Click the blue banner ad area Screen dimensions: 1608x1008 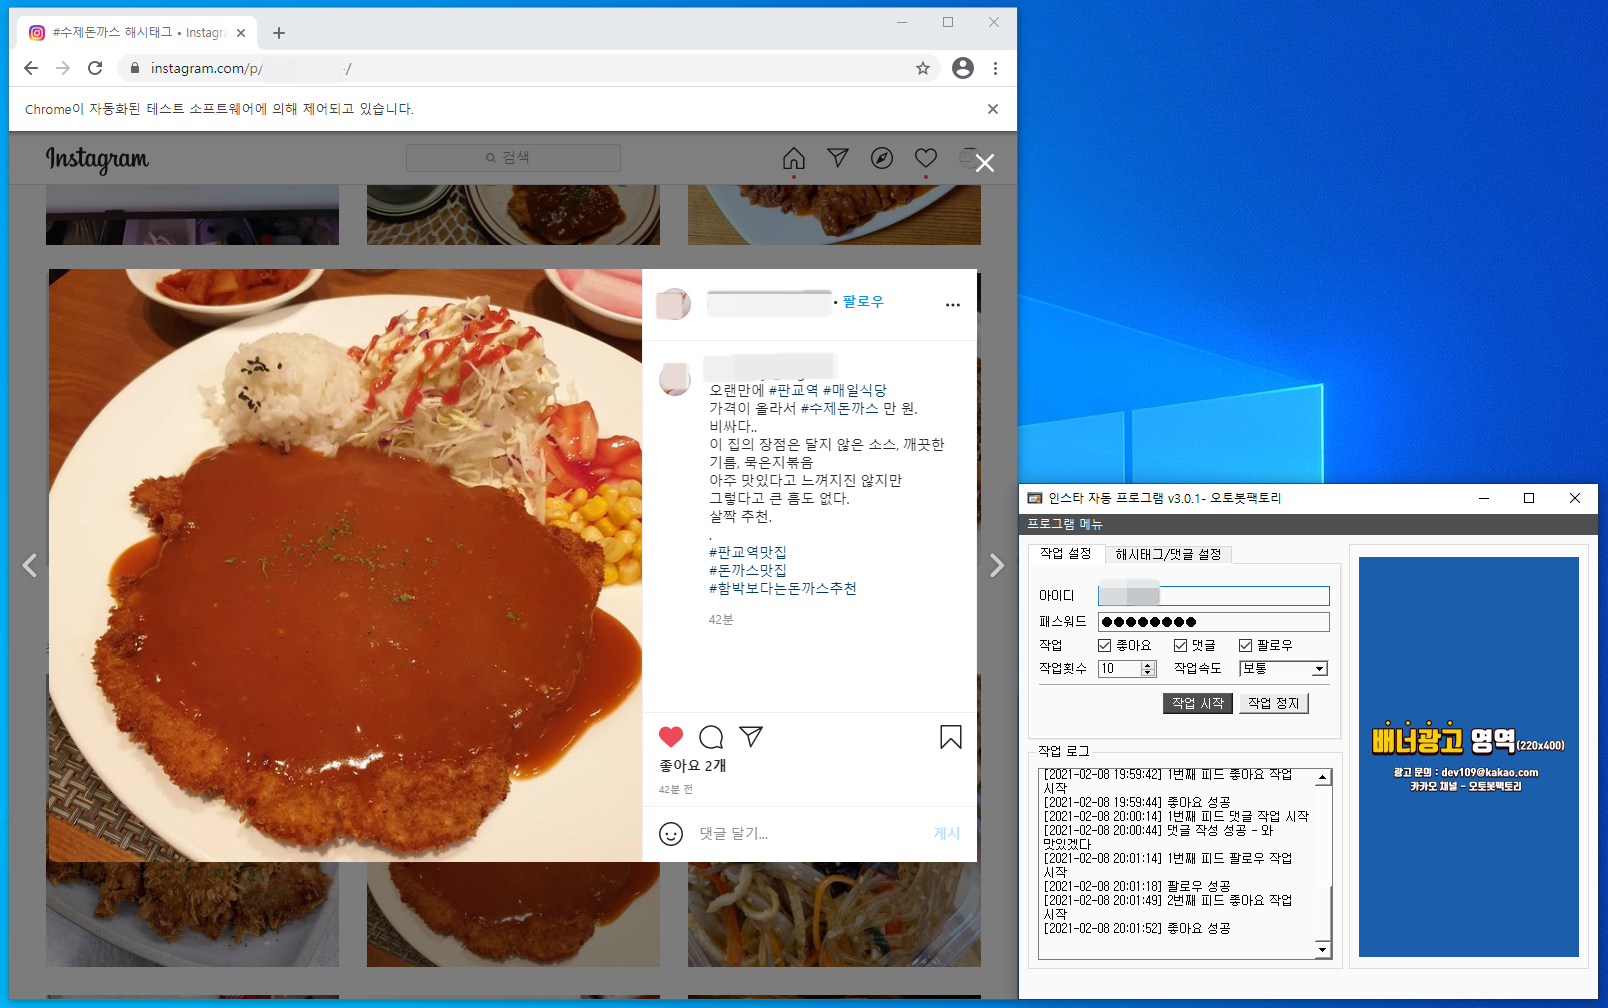pos(1468,757)
